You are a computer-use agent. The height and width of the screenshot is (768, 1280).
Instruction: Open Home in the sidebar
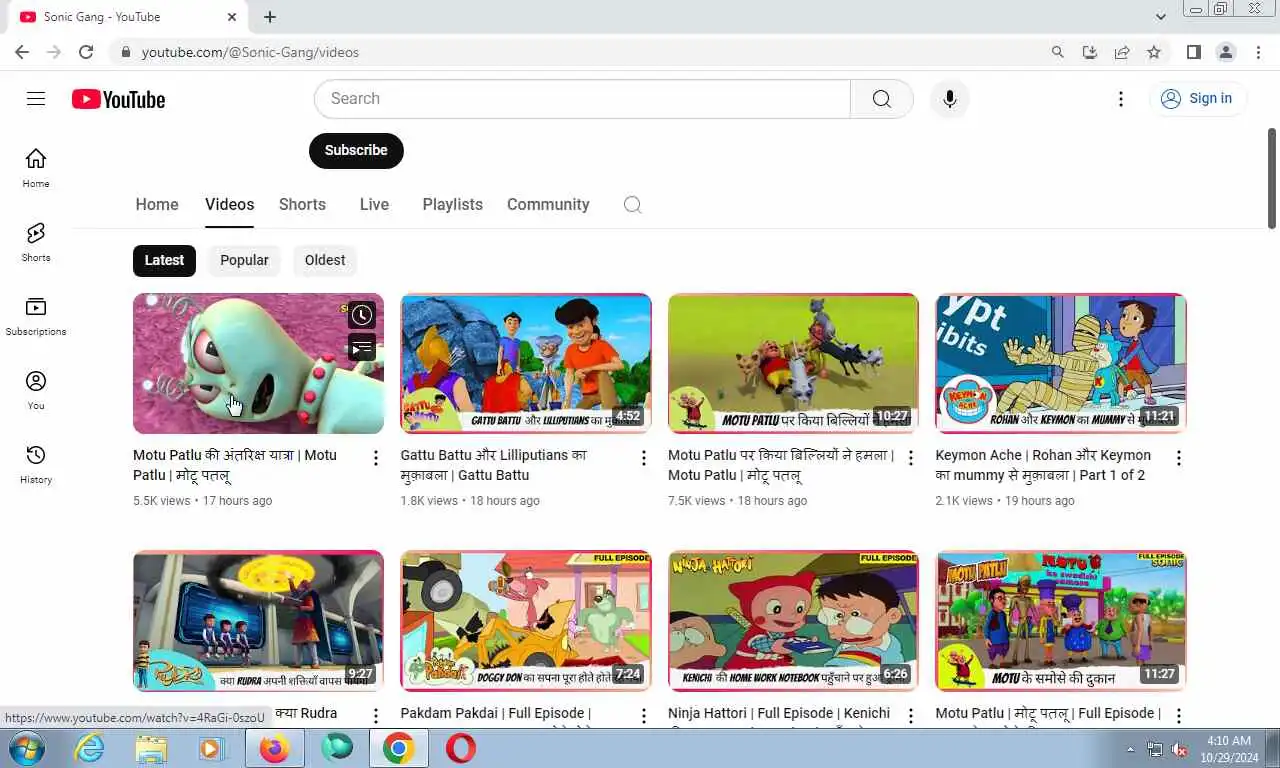[36, 167]
